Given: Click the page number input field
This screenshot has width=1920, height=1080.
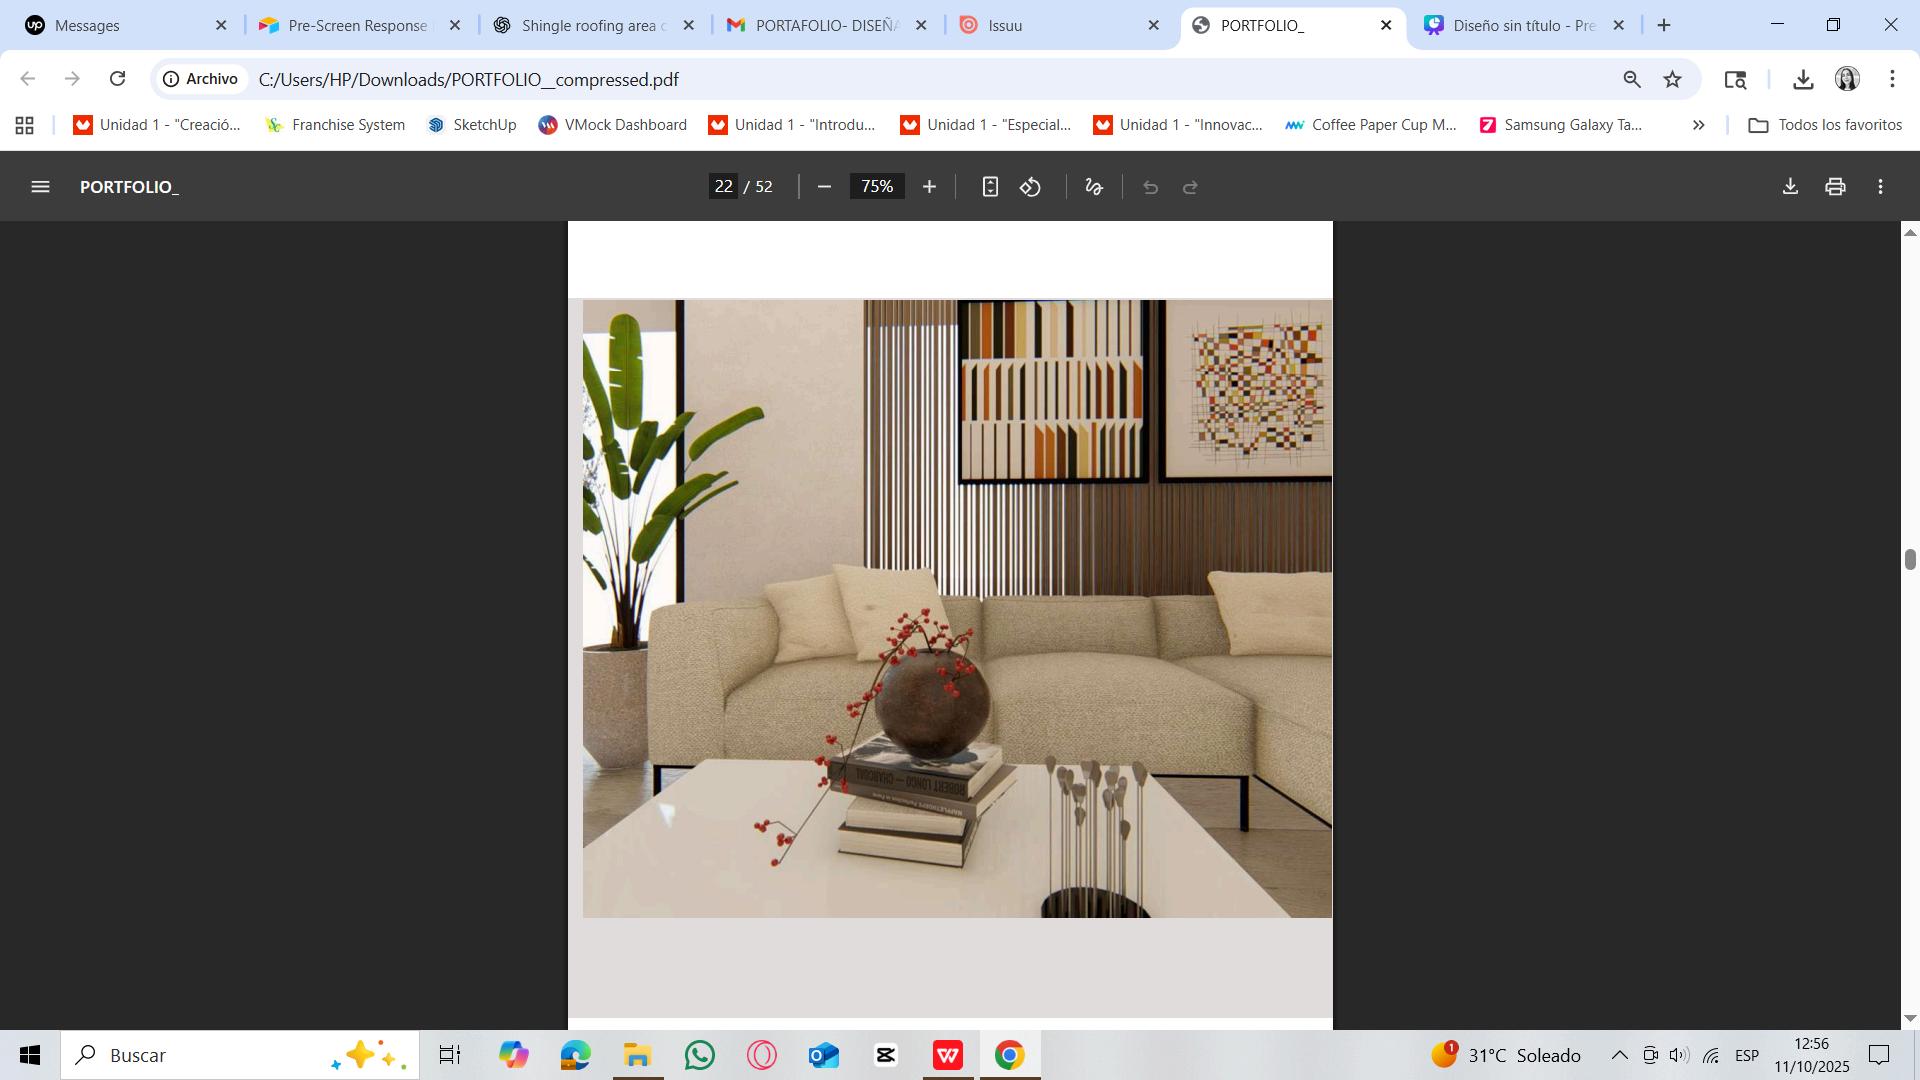Looking at the screenshot, I should (x=724, y=187).
